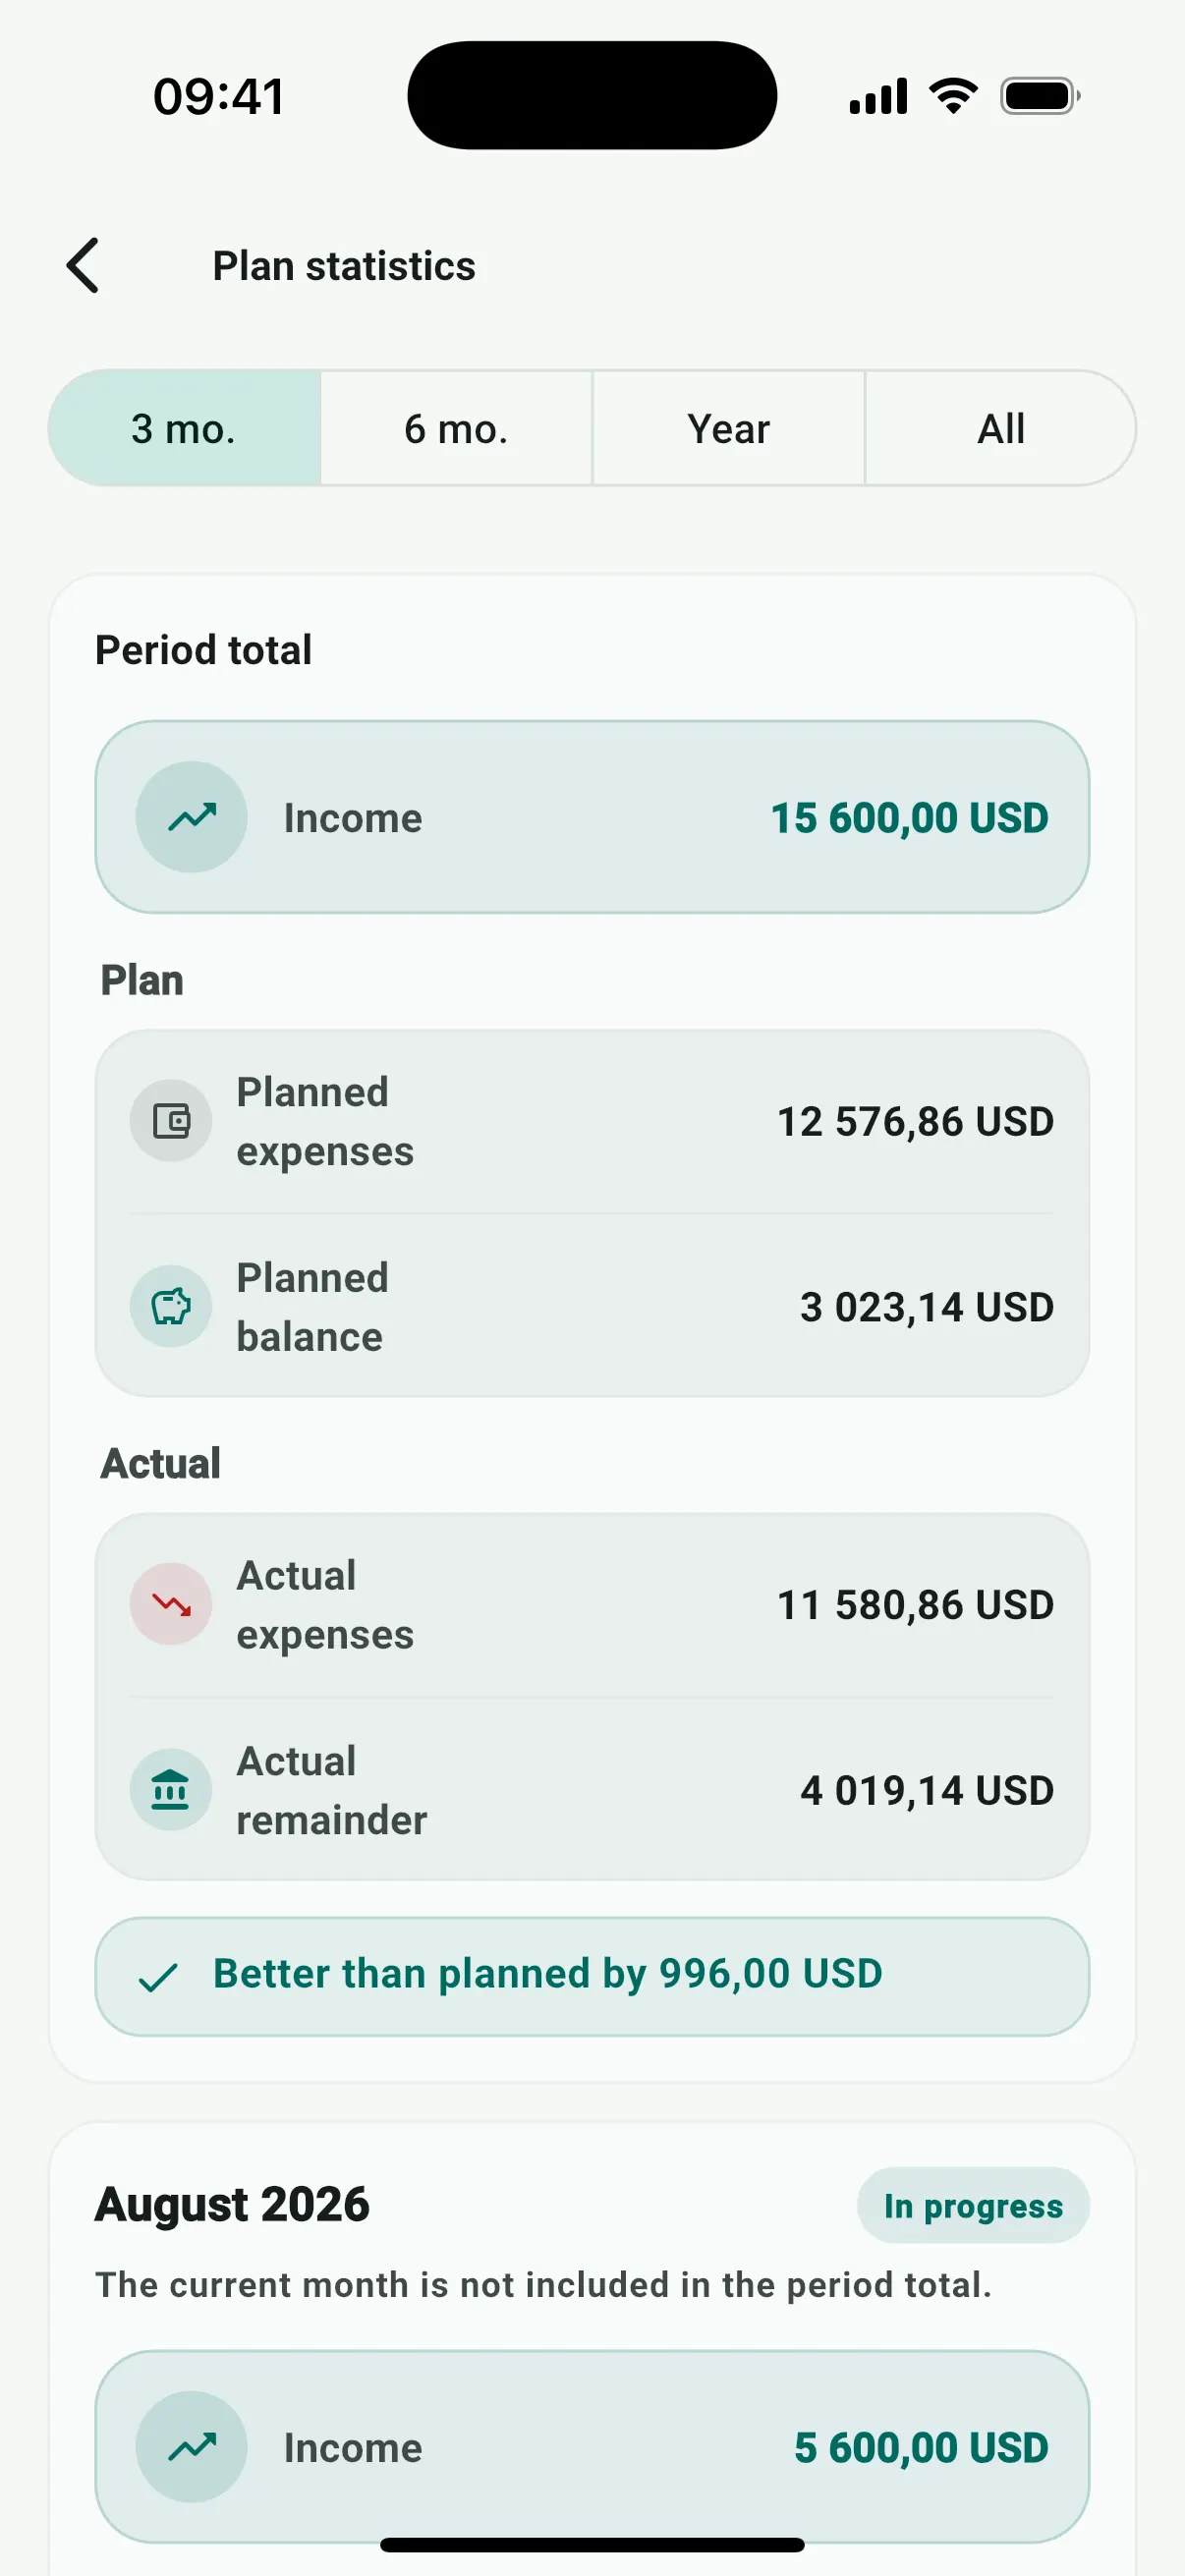This screenshot has height=2576, width=1185.
Task: Tap the Planned expenses wallet icon
Action: tap(171, 1121)
